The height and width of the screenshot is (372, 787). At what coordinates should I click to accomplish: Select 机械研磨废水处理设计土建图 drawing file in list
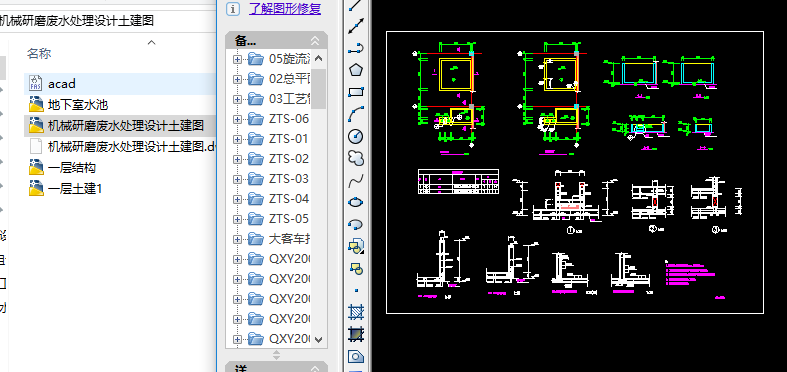click(125, 126)
